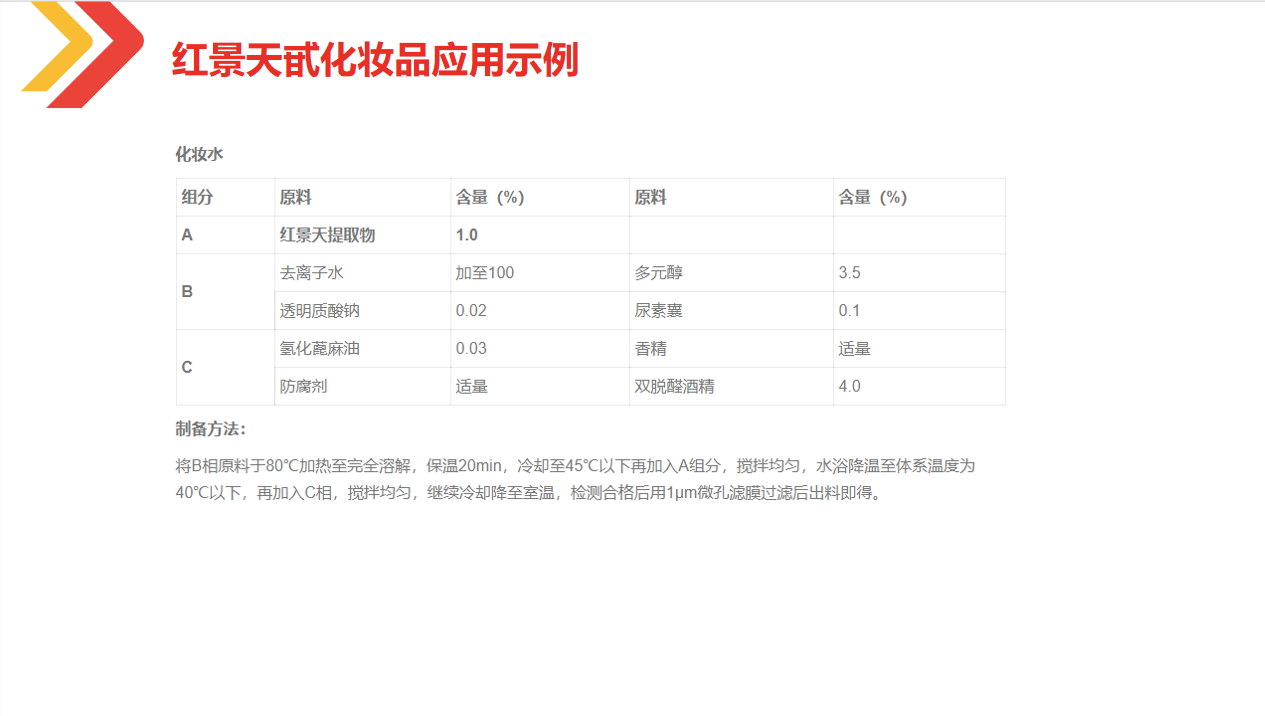This screenshot has width=1265, height=716.
Task: Select the slide title 红景天甙化妆品应用示例
Action: (x=375, y=60)
